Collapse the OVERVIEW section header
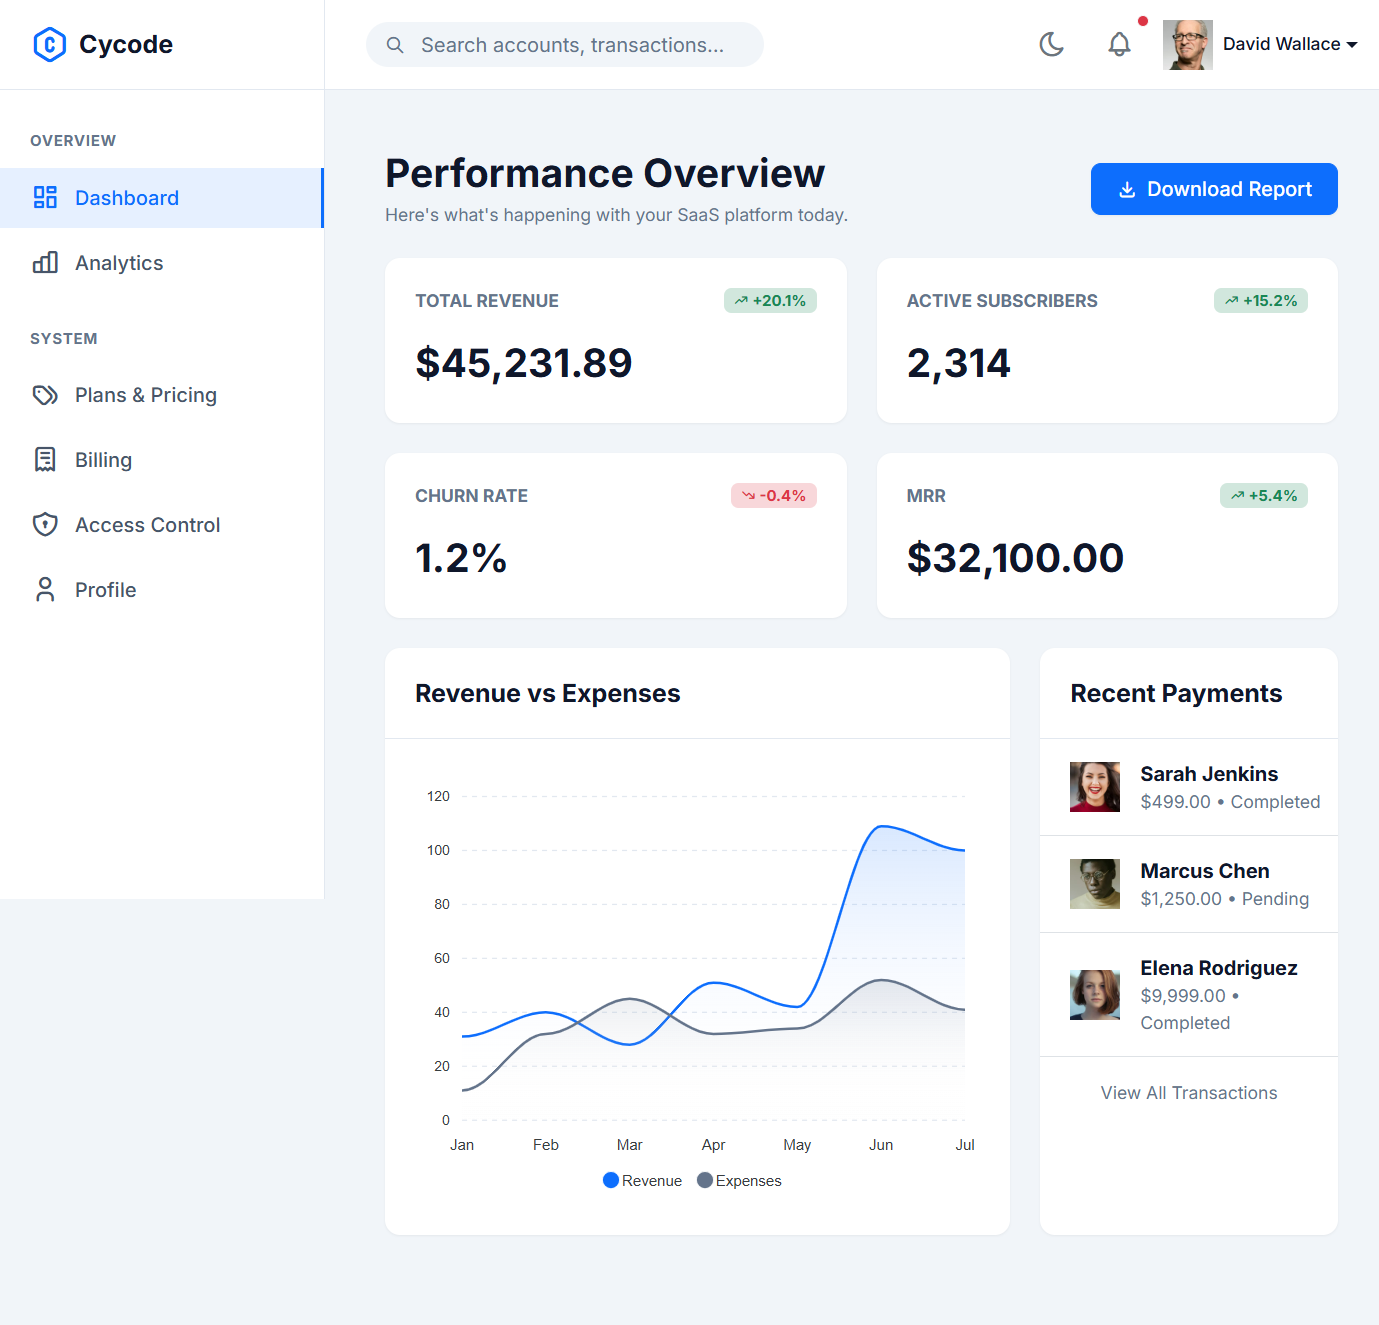Screen dimensions: 1379x1325 pyautogui.click(x=72, y=140)
